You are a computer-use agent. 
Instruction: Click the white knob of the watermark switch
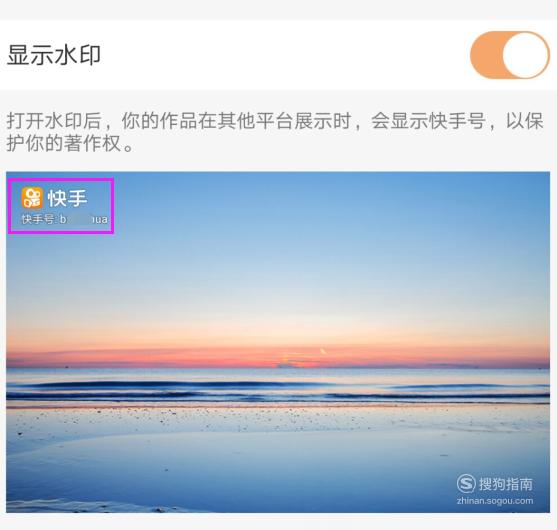point(526,55)
